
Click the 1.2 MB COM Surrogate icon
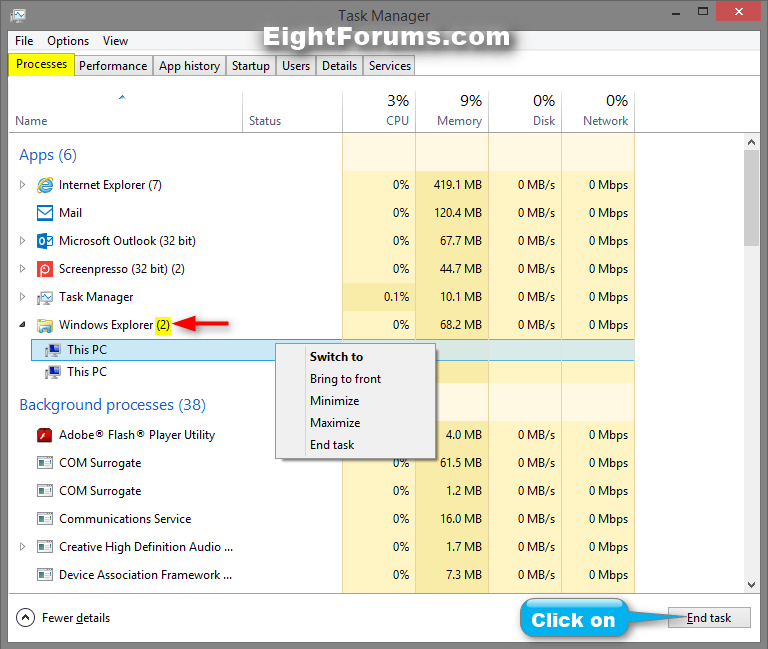45,491
